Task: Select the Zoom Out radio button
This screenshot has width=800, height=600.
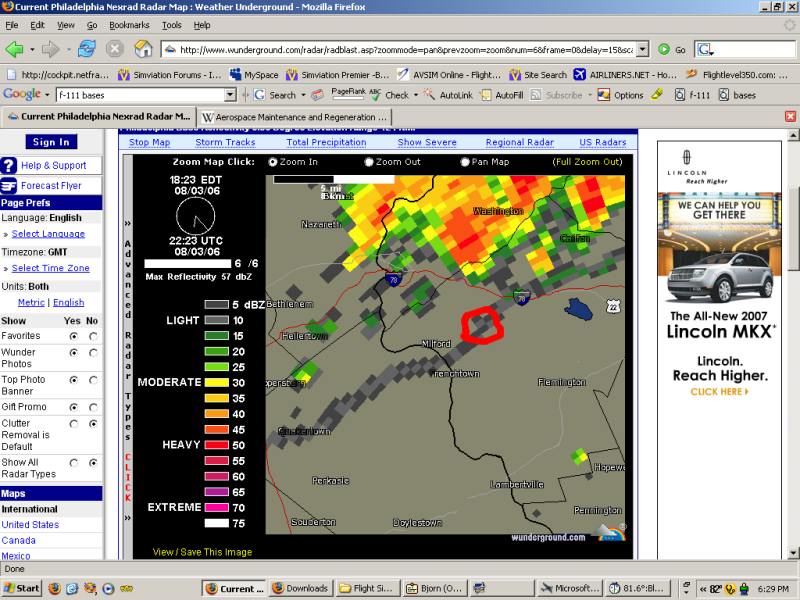Action: (369, 162)
